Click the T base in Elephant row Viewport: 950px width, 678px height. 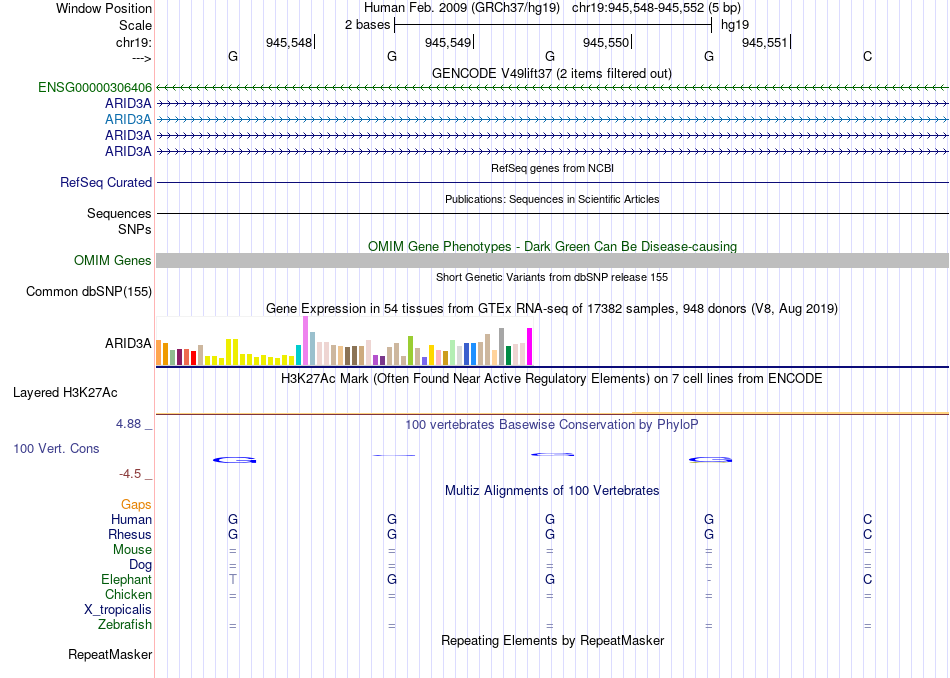pyautogui.click(x=233, y=579)
